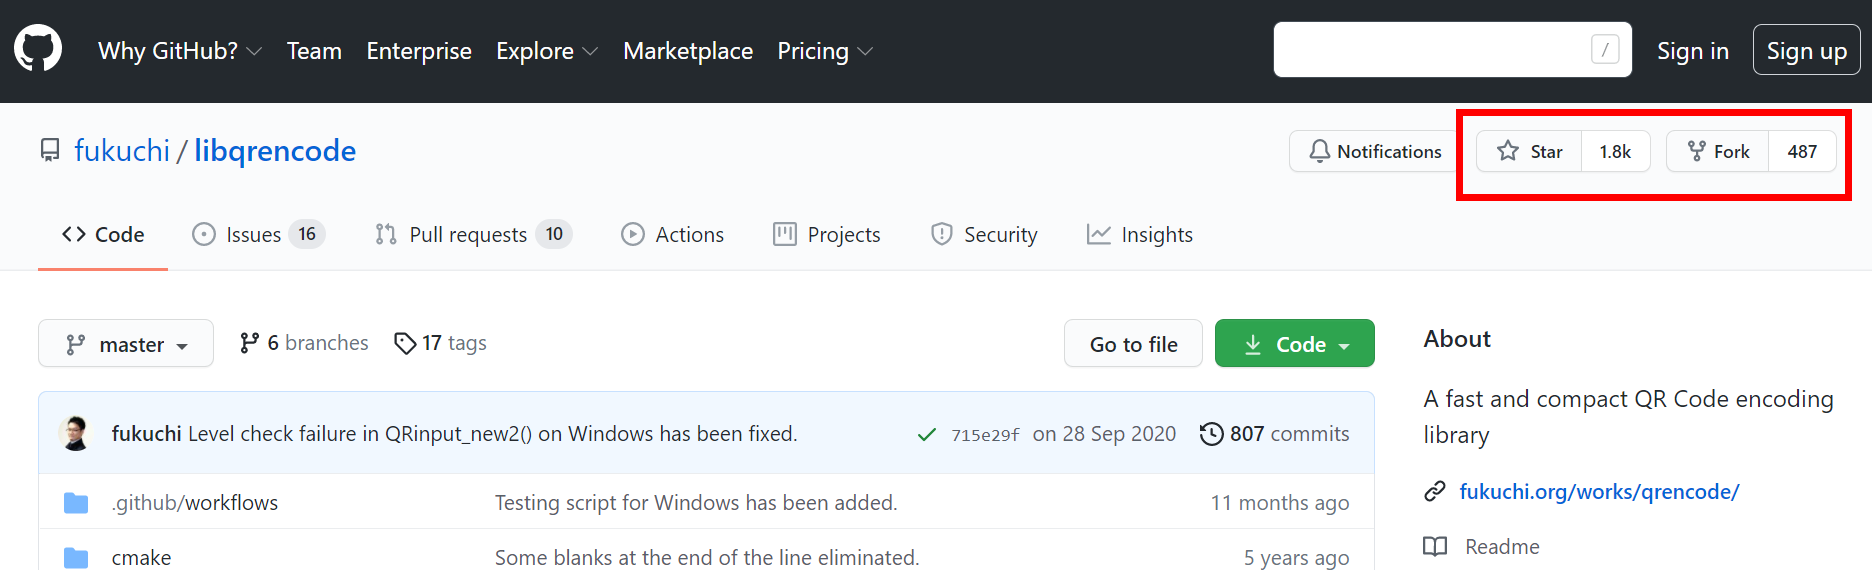Viewport: 1872px width, 570px height.
Task: Open the commit history clock icon
Action: tap(1211, 433)
